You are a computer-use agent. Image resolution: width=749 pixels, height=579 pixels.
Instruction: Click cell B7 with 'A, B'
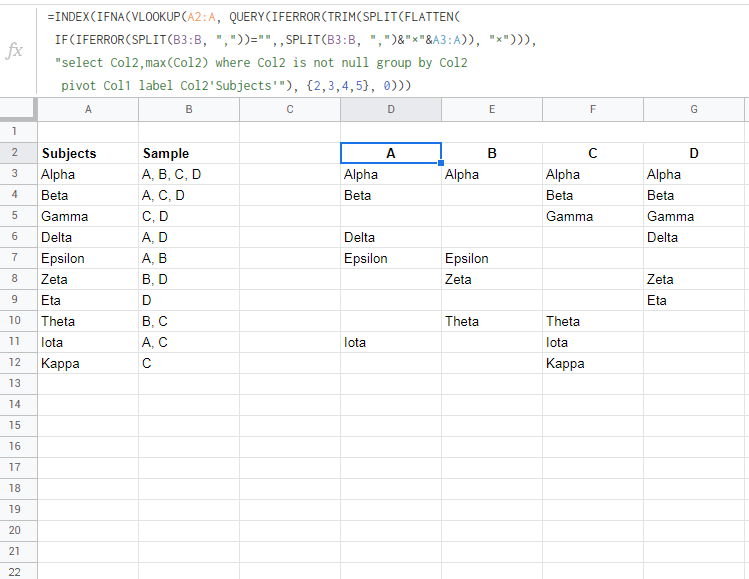189,258
